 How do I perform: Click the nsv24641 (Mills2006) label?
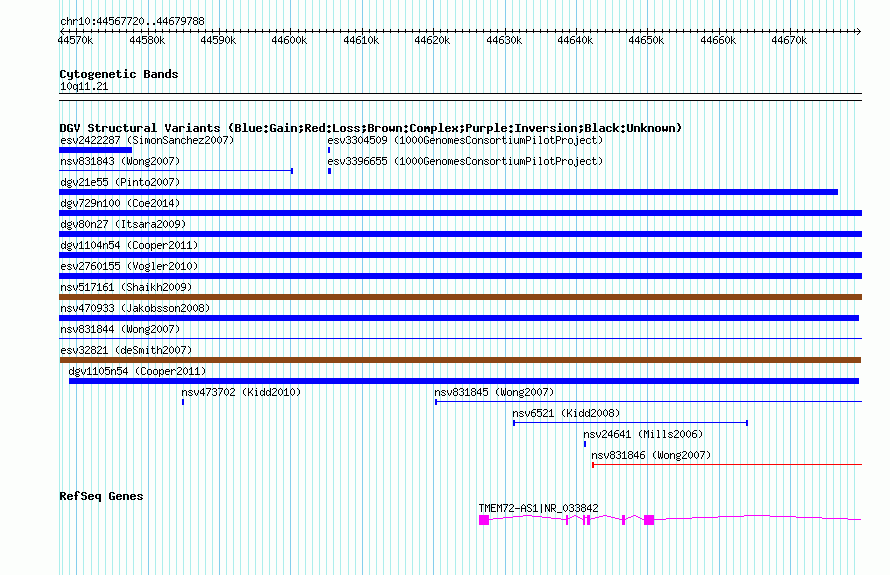click(x=643, y=434)
